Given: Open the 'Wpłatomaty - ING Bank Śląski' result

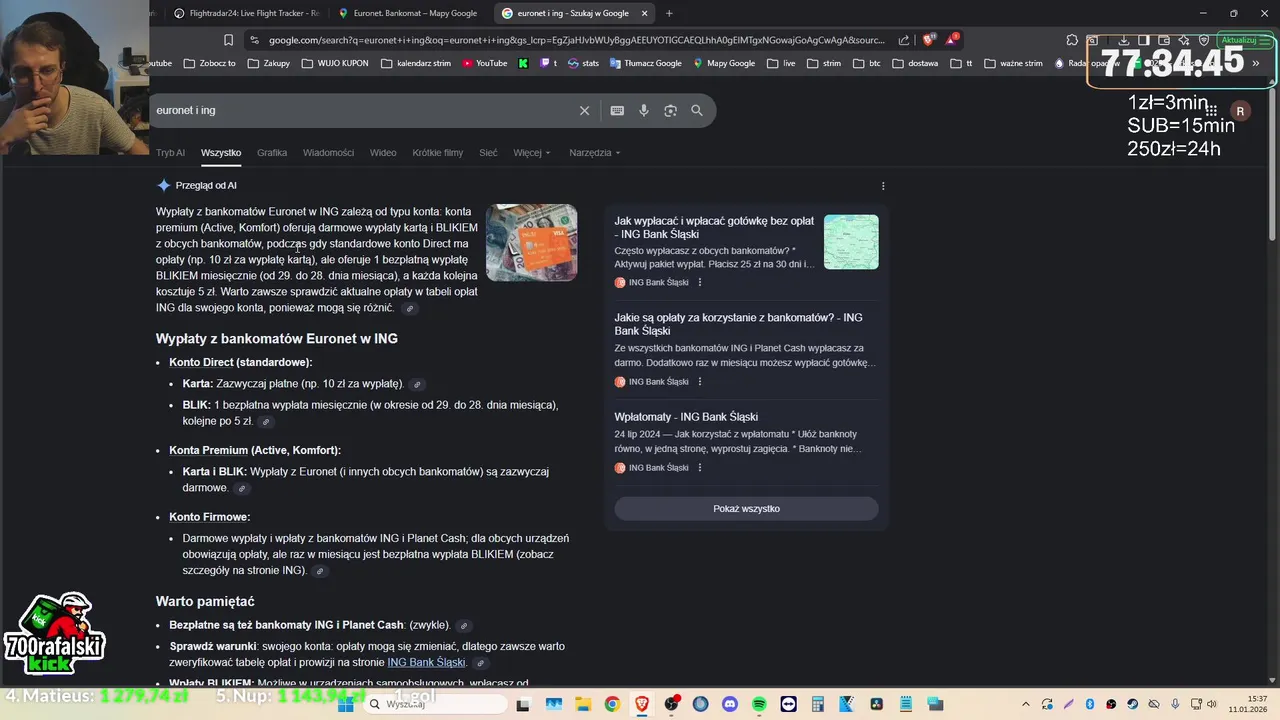Looking at the screenshot, I should 686,417.
